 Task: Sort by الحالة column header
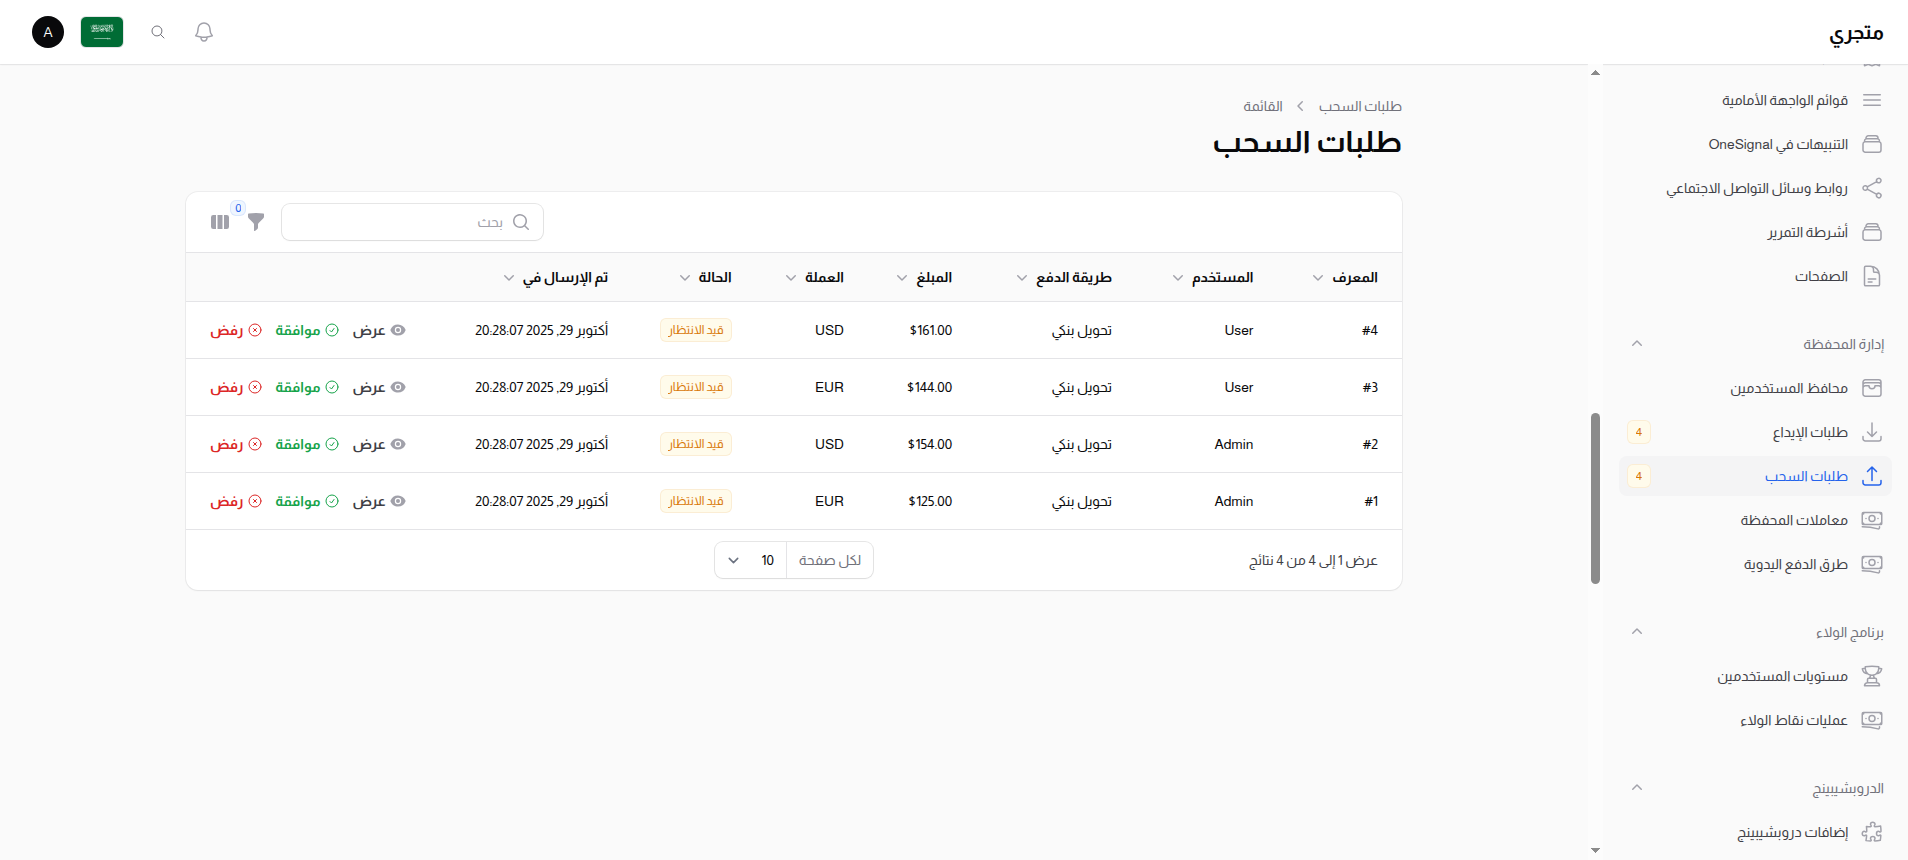705,277
